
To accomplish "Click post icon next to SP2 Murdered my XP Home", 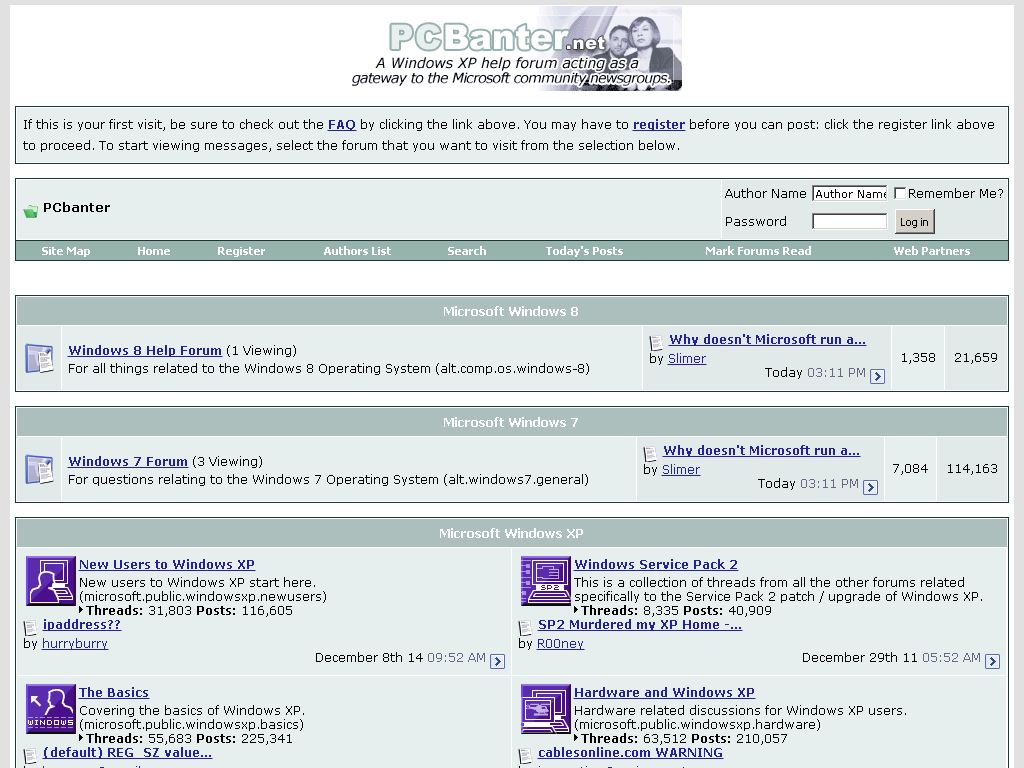I will [525, 628].
